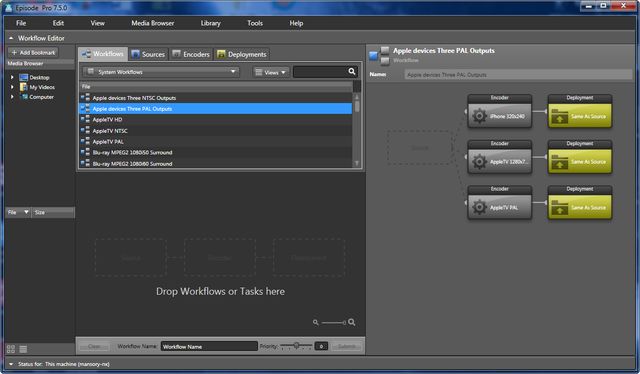640x374 pixels.
Task: Open the Help menu
Action: (x=296, y=23)
